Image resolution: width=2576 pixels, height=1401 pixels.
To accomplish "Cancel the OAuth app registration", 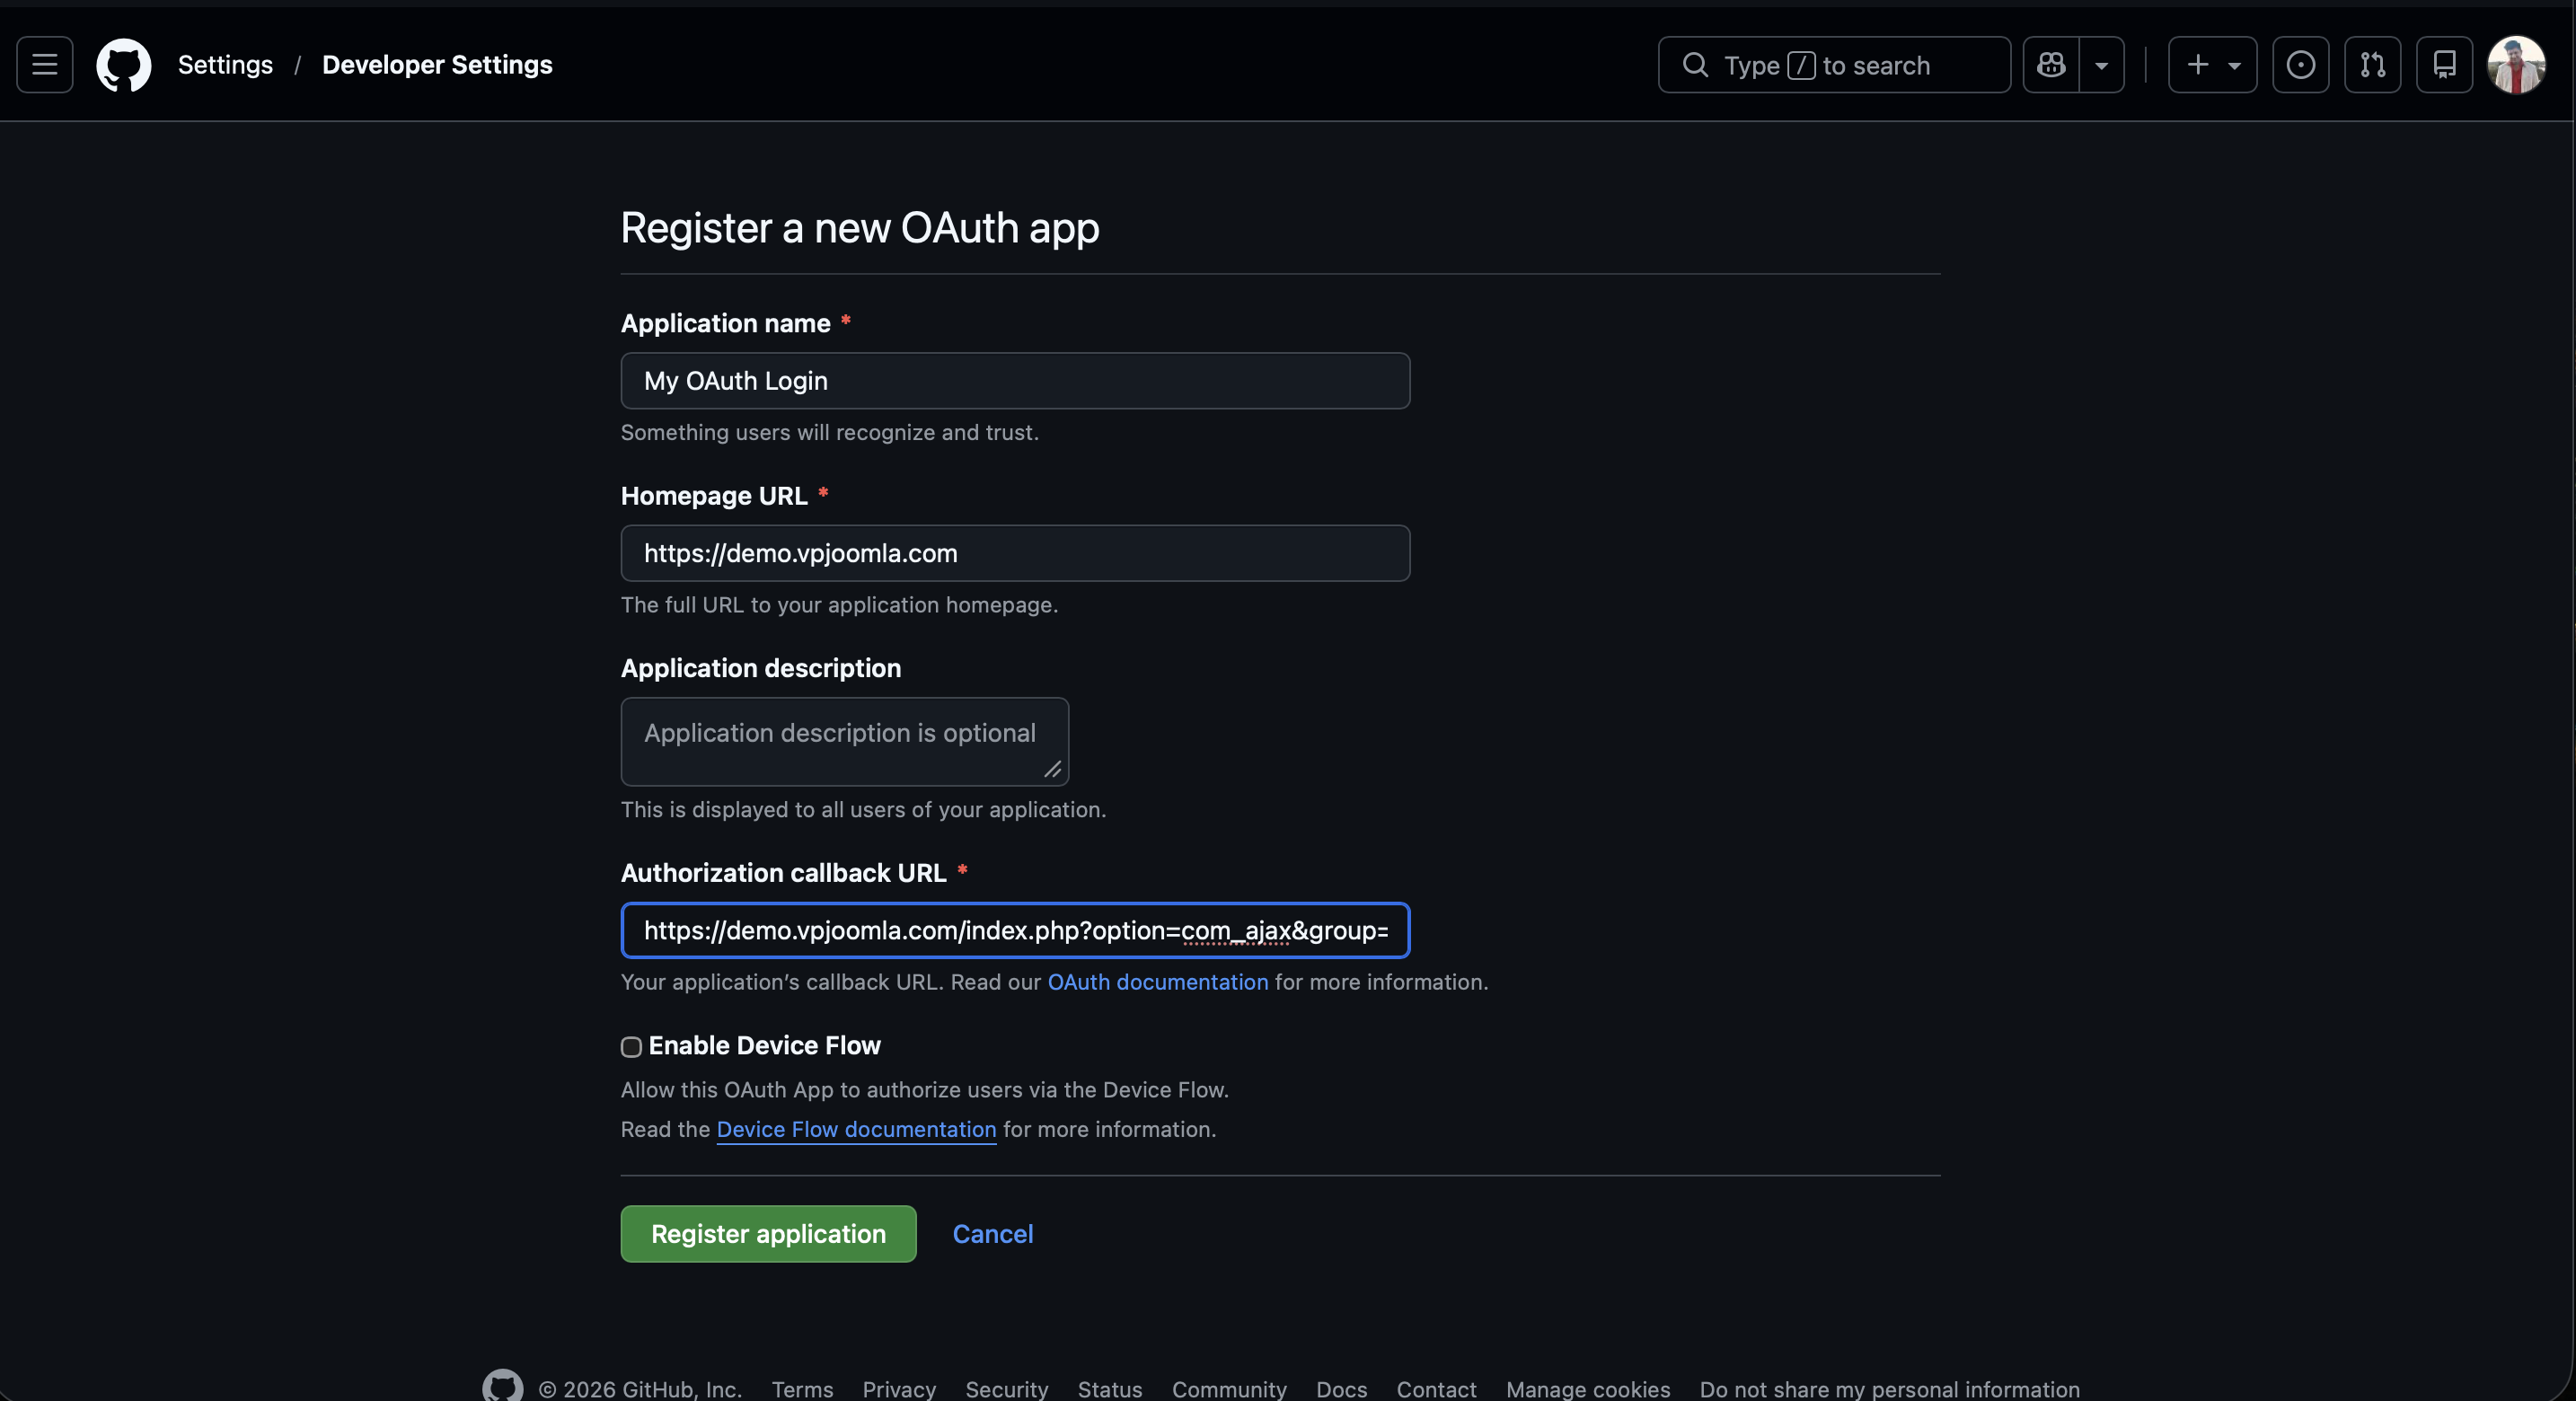I will click(993, 1234).
